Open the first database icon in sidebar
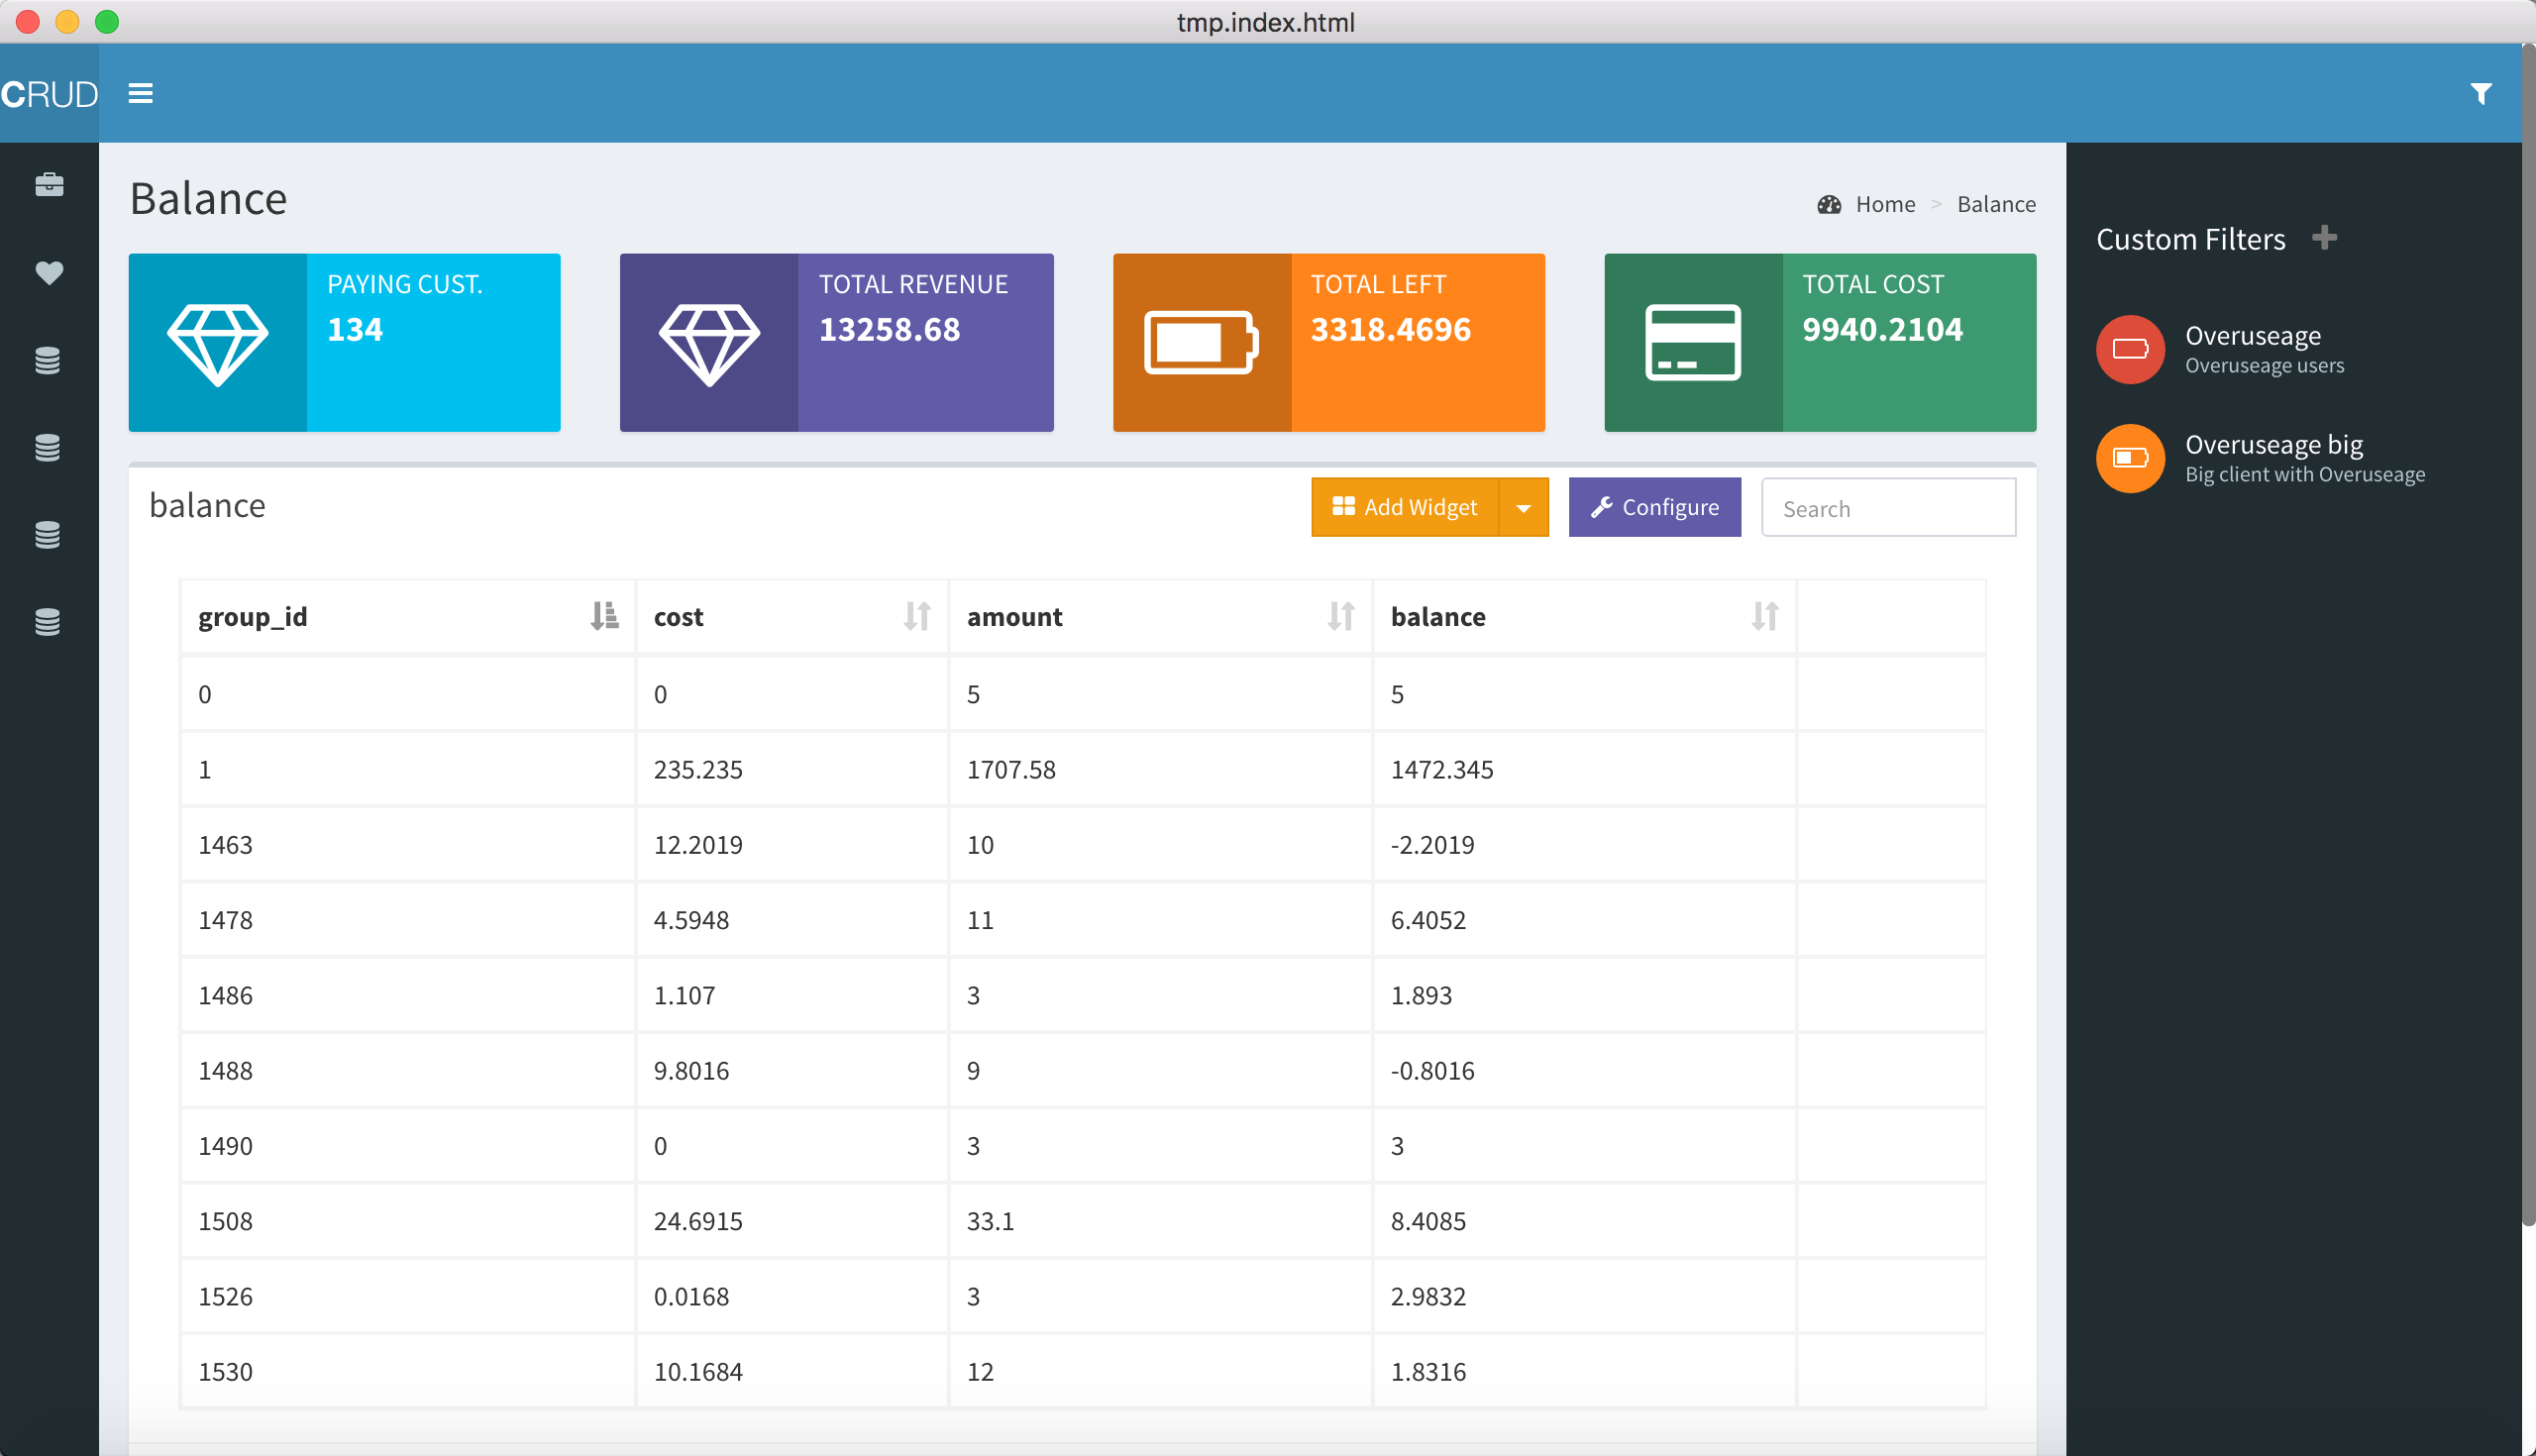 [48, 360]
